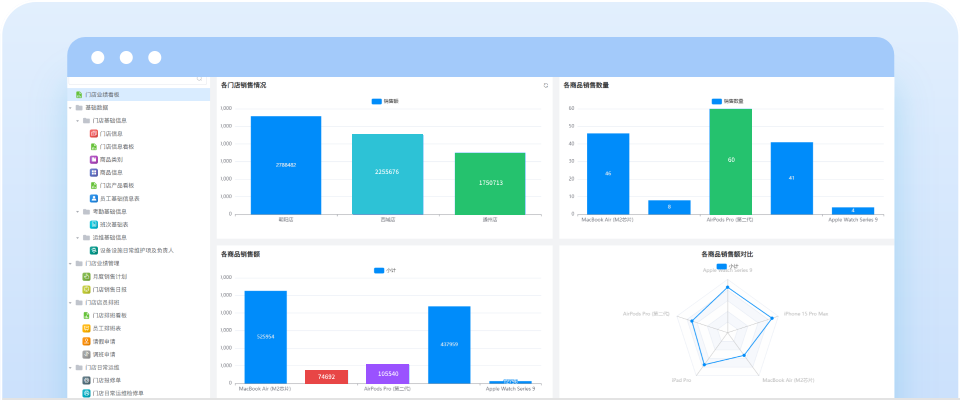Click the short bar labeled 8
The image size is (960, 400).
pos(669,207)
